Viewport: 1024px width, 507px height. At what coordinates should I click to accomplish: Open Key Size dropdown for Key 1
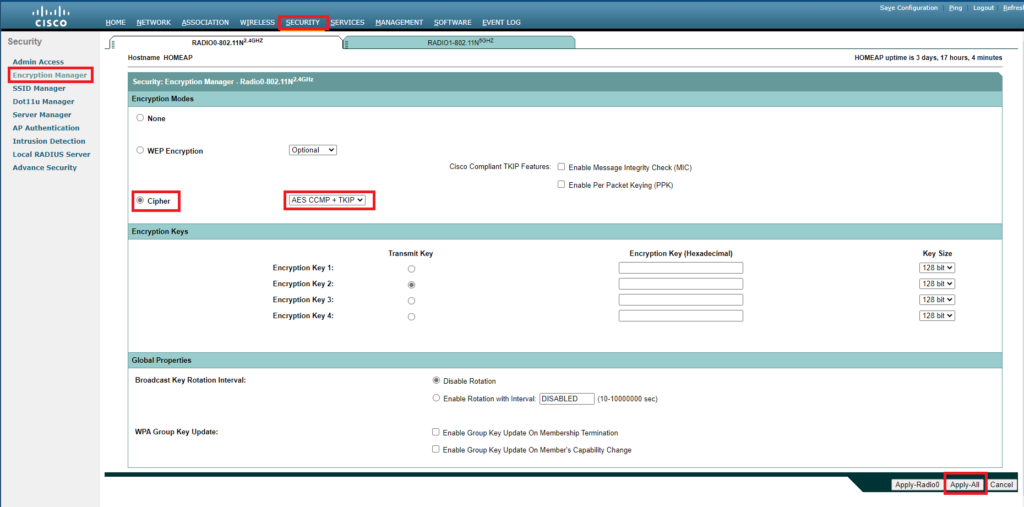coord(937,268)
